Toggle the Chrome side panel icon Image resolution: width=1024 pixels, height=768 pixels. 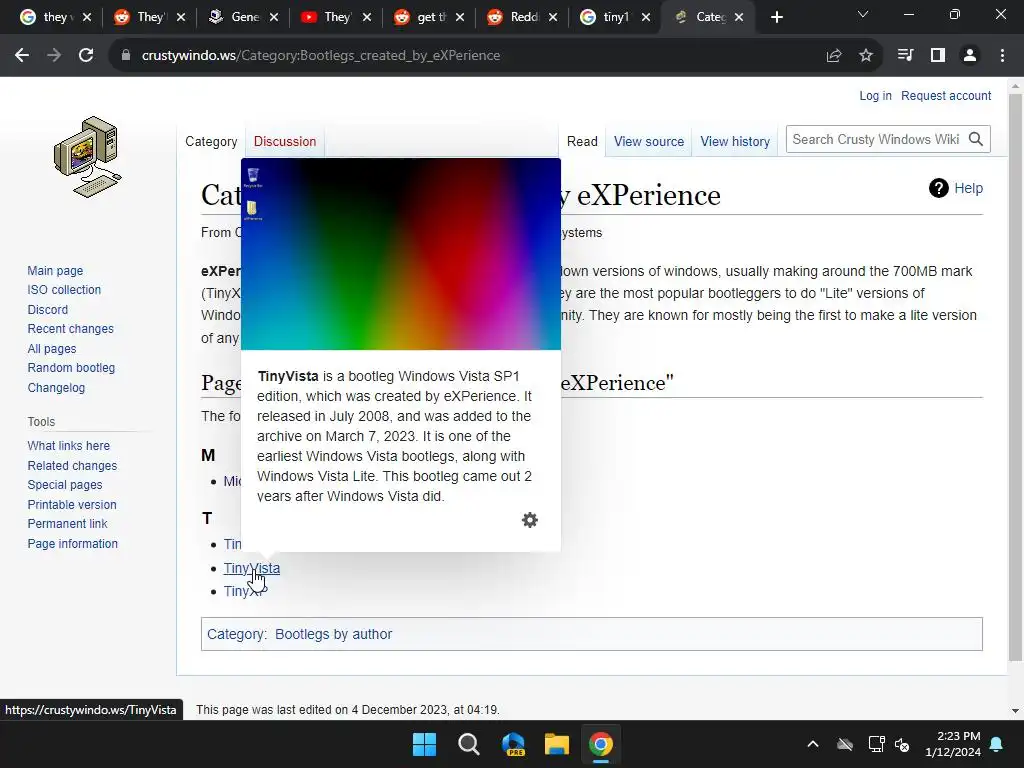click(x=938, y=56)
